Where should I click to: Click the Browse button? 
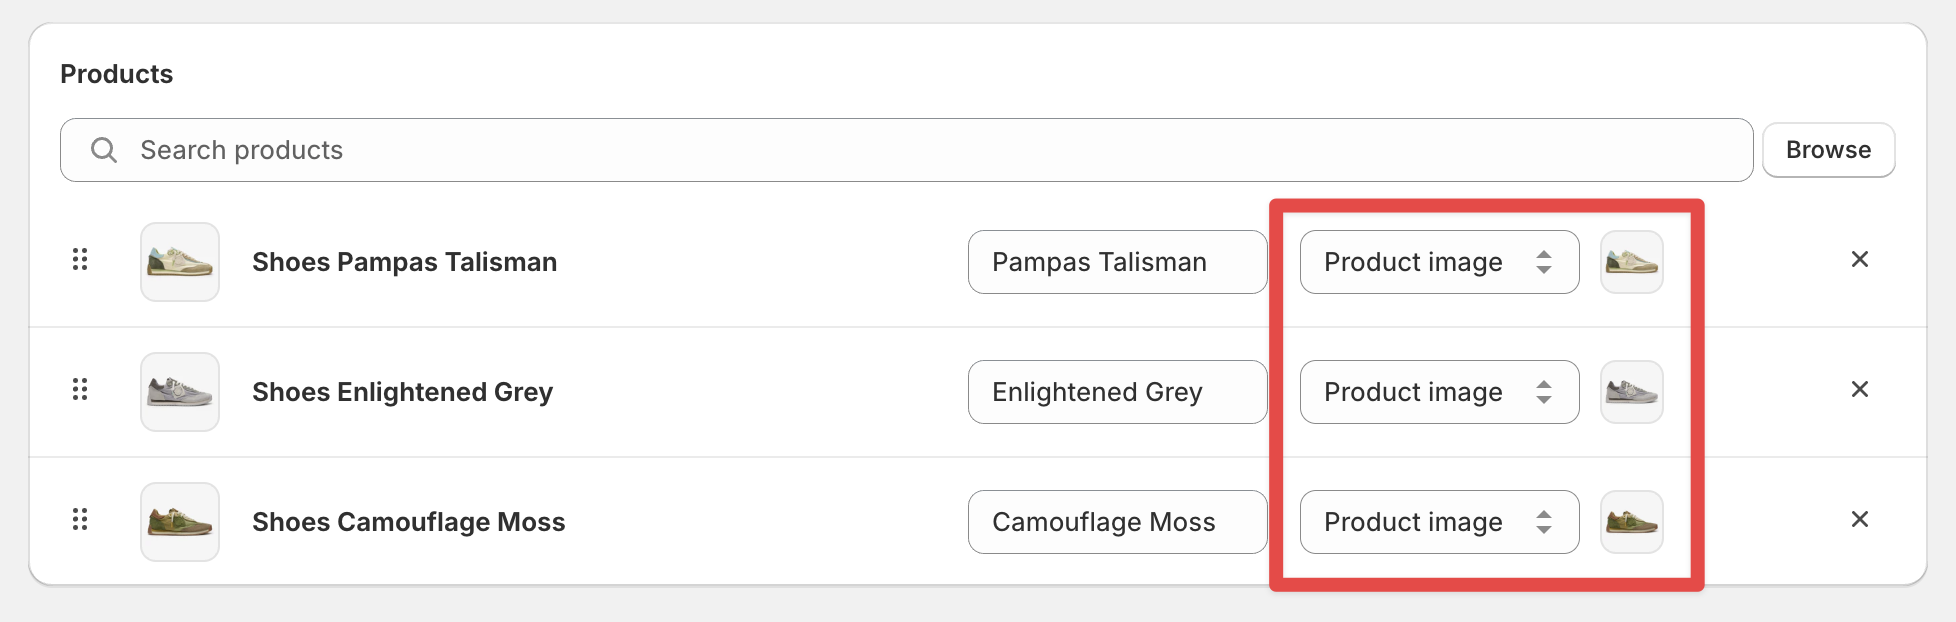click(1828, 150)
